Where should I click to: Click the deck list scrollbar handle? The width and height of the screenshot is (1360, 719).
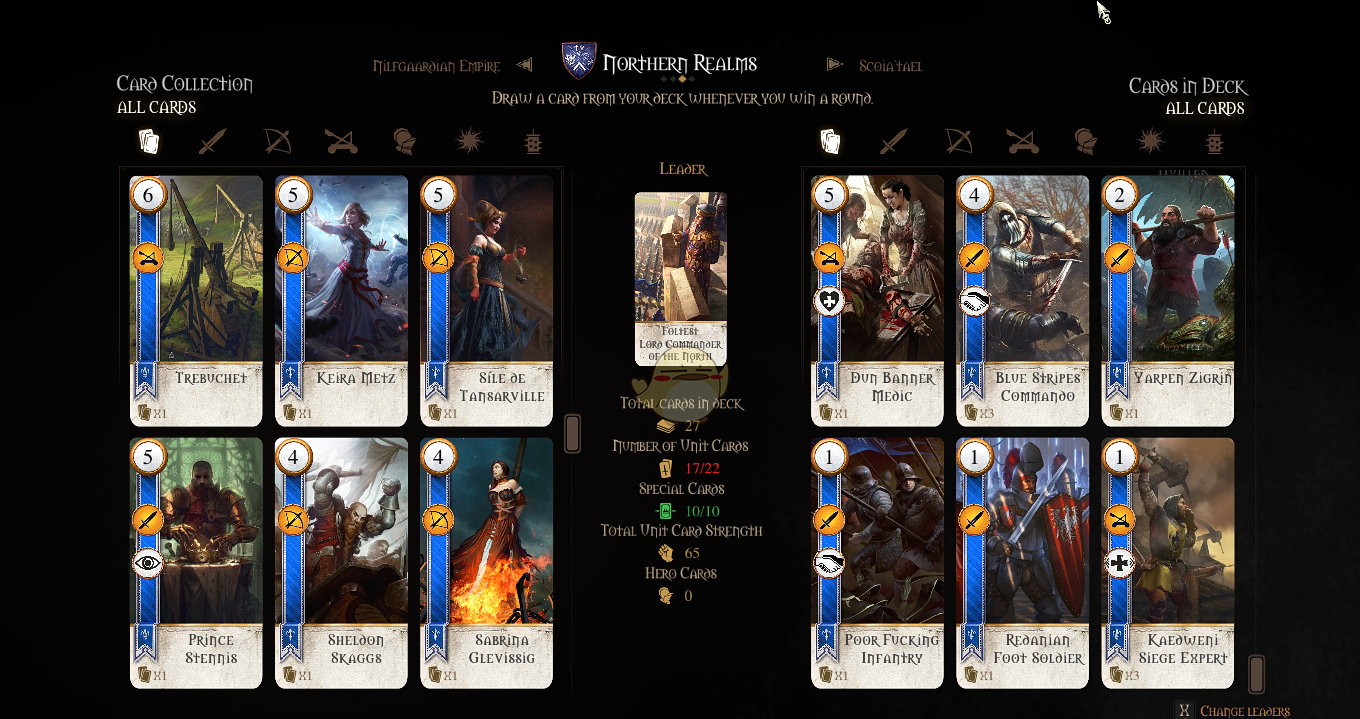point(1257,674)
